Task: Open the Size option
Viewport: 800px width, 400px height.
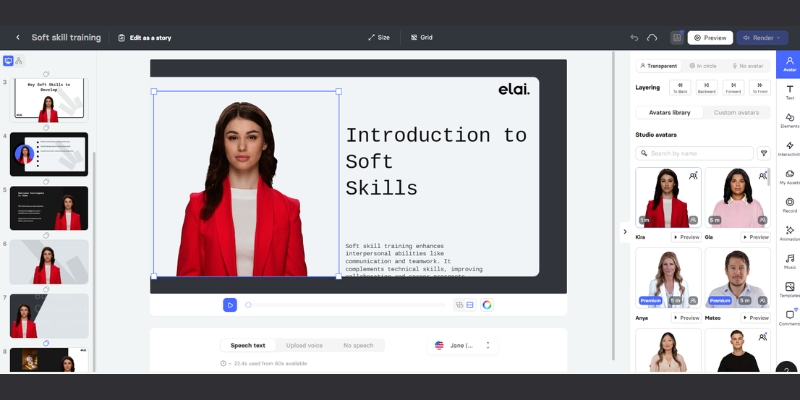Action: [379, 37]
